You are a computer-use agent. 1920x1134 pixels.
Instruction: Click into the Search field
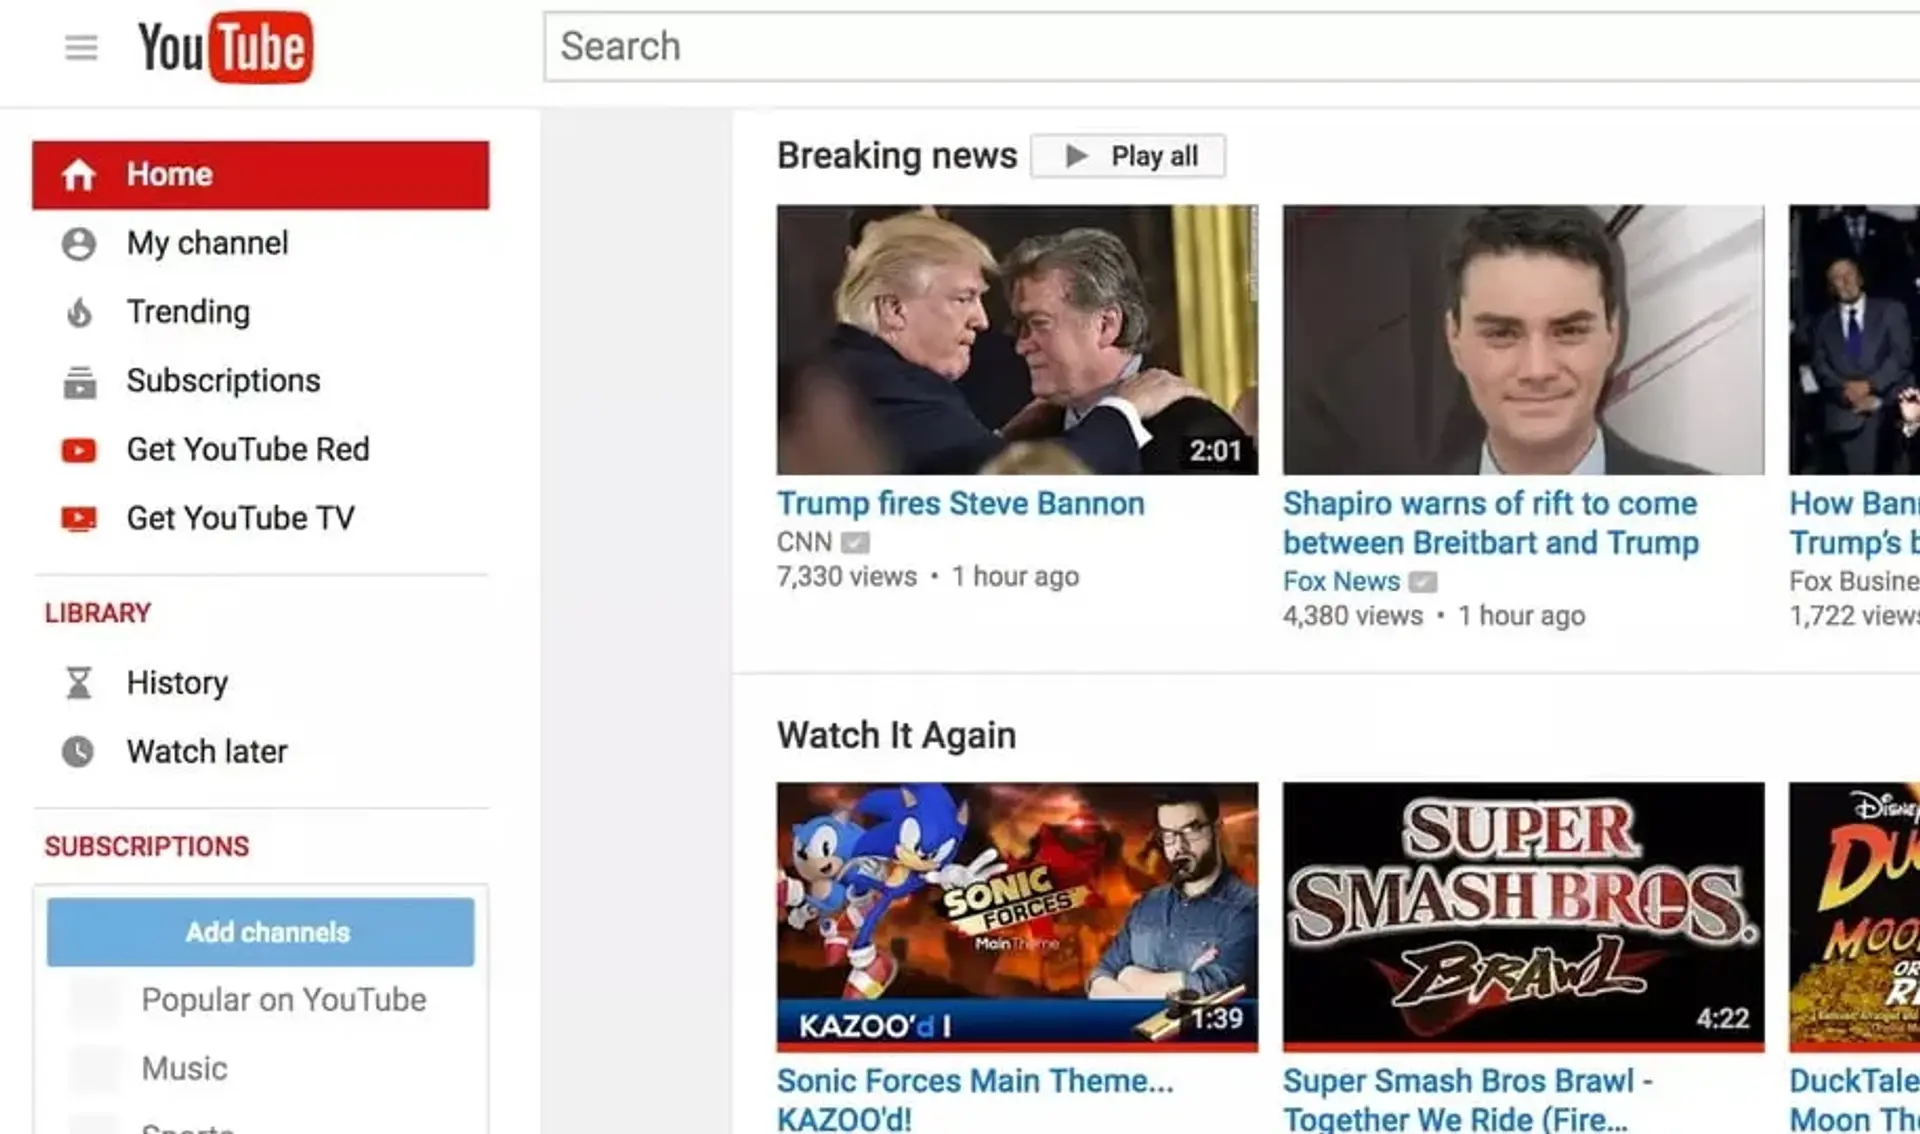(x=1232, y=46)
